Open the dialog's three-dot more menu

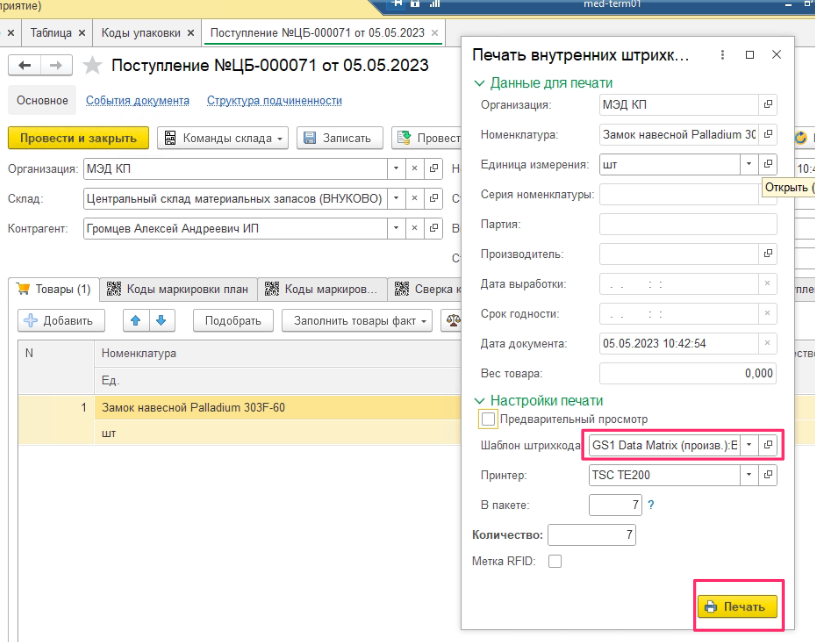point(722,55)
